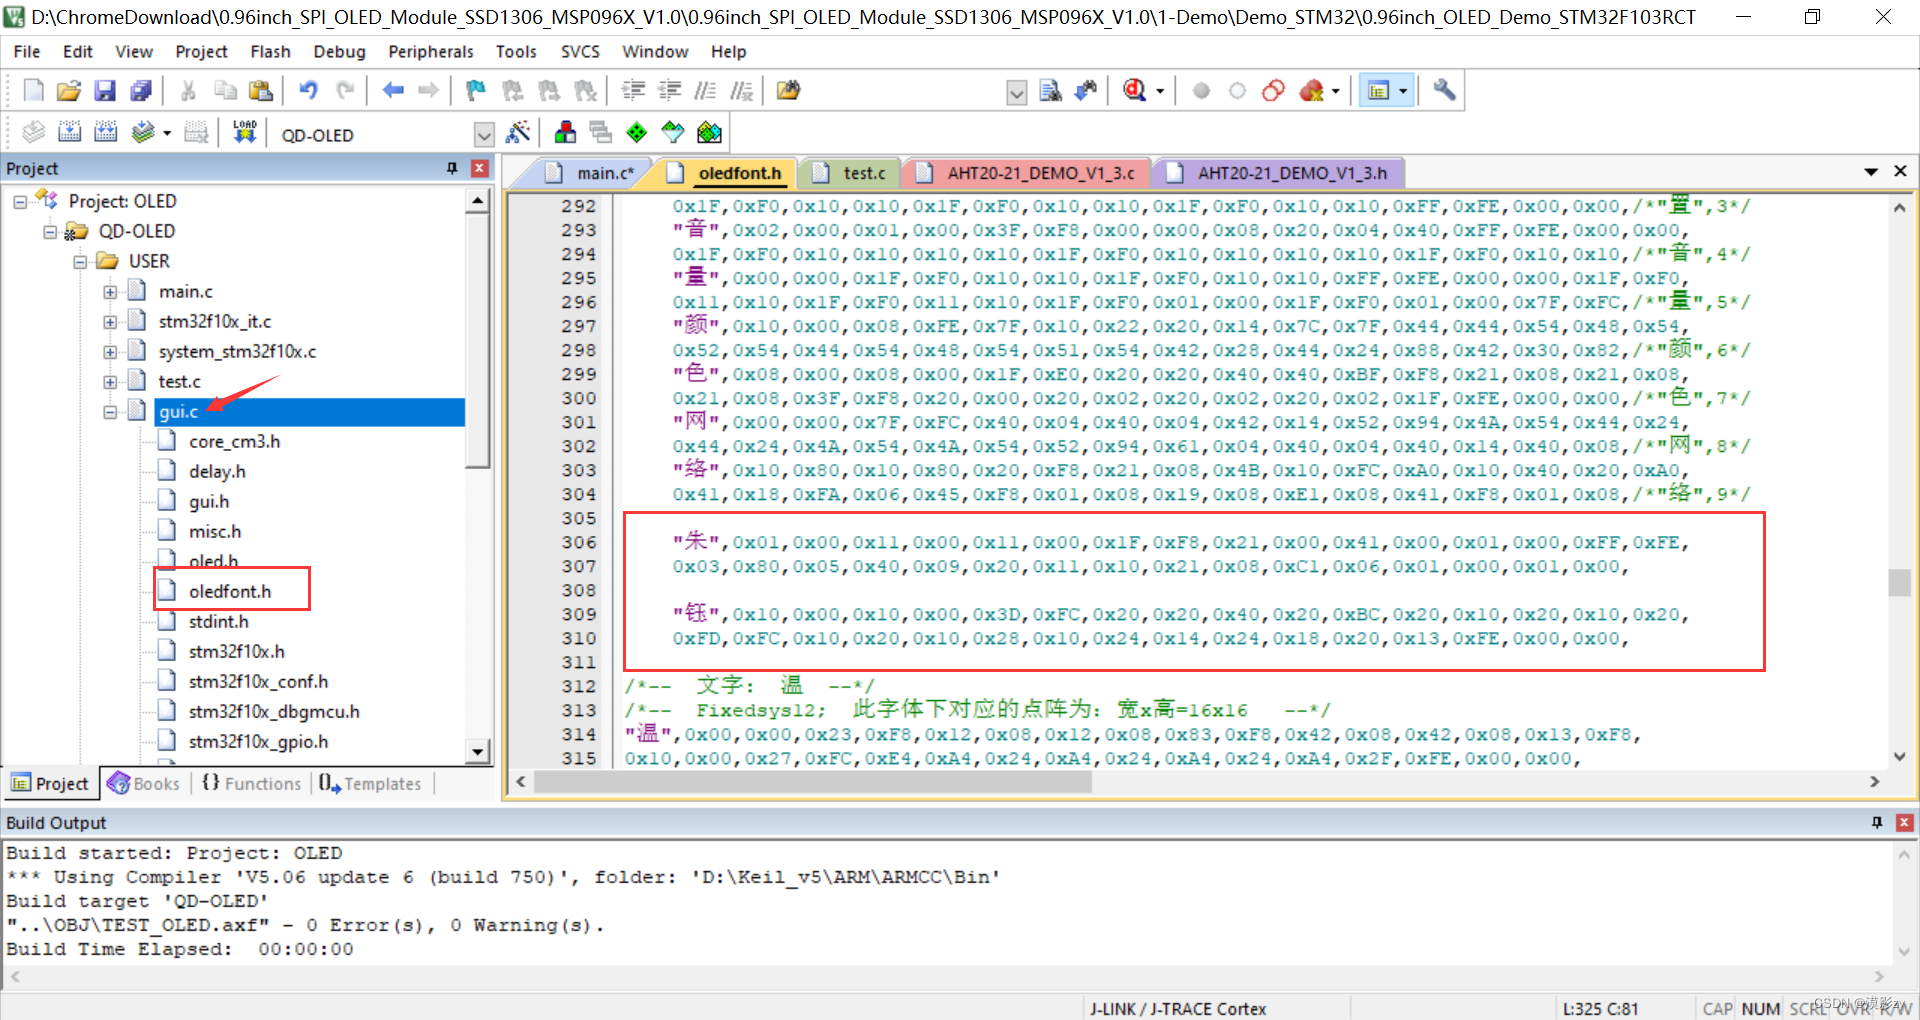Click the green diamond Manage Run-Time Environment icon
The image size is (1920, 1020).
pyautogui.click(x=636, y=132)
